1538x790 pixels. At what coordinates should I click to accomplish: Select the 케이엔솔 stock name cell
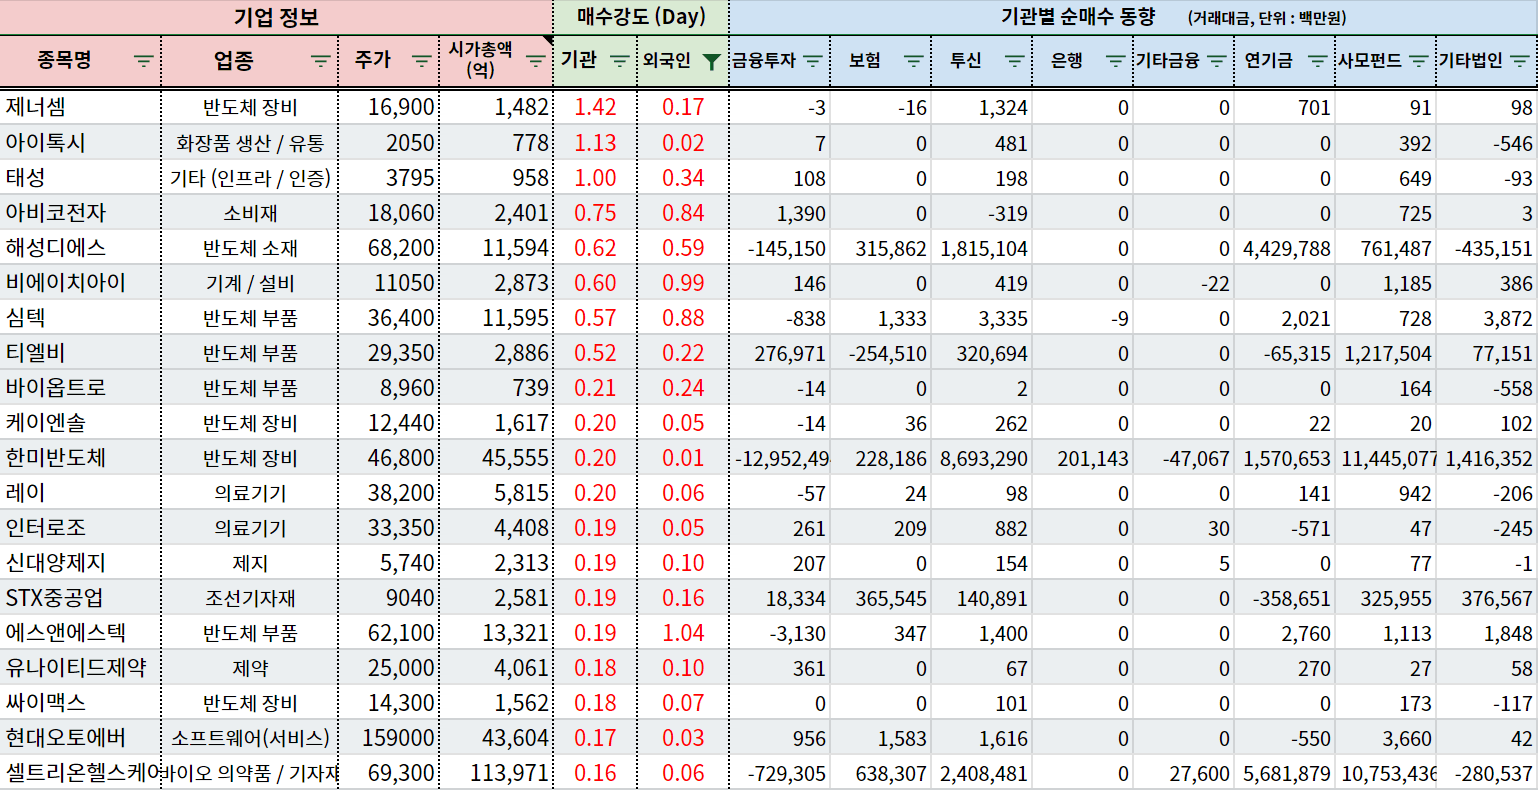pyautogui.click(x=80, y=422)
